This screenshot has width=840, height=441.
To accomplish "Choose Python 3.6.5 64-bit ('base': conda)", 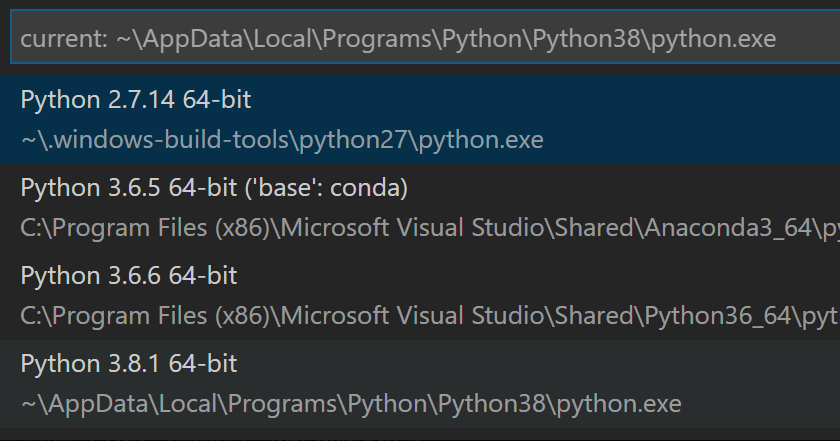I will click(420, 207).
